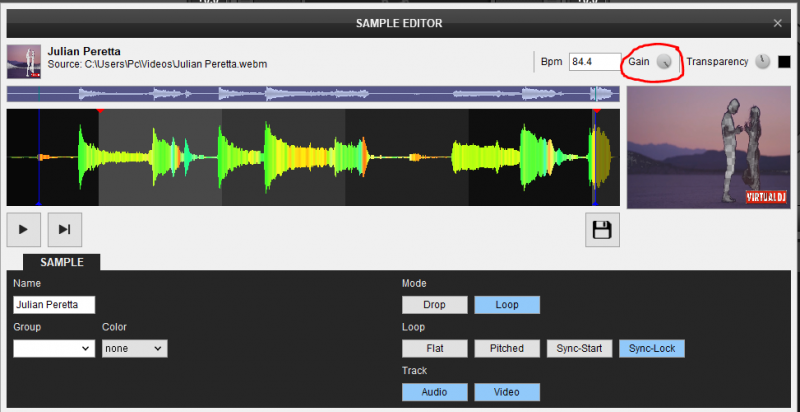Click the video preview image
This screenshot has width=800, height=412.
(x=709, y=147)
